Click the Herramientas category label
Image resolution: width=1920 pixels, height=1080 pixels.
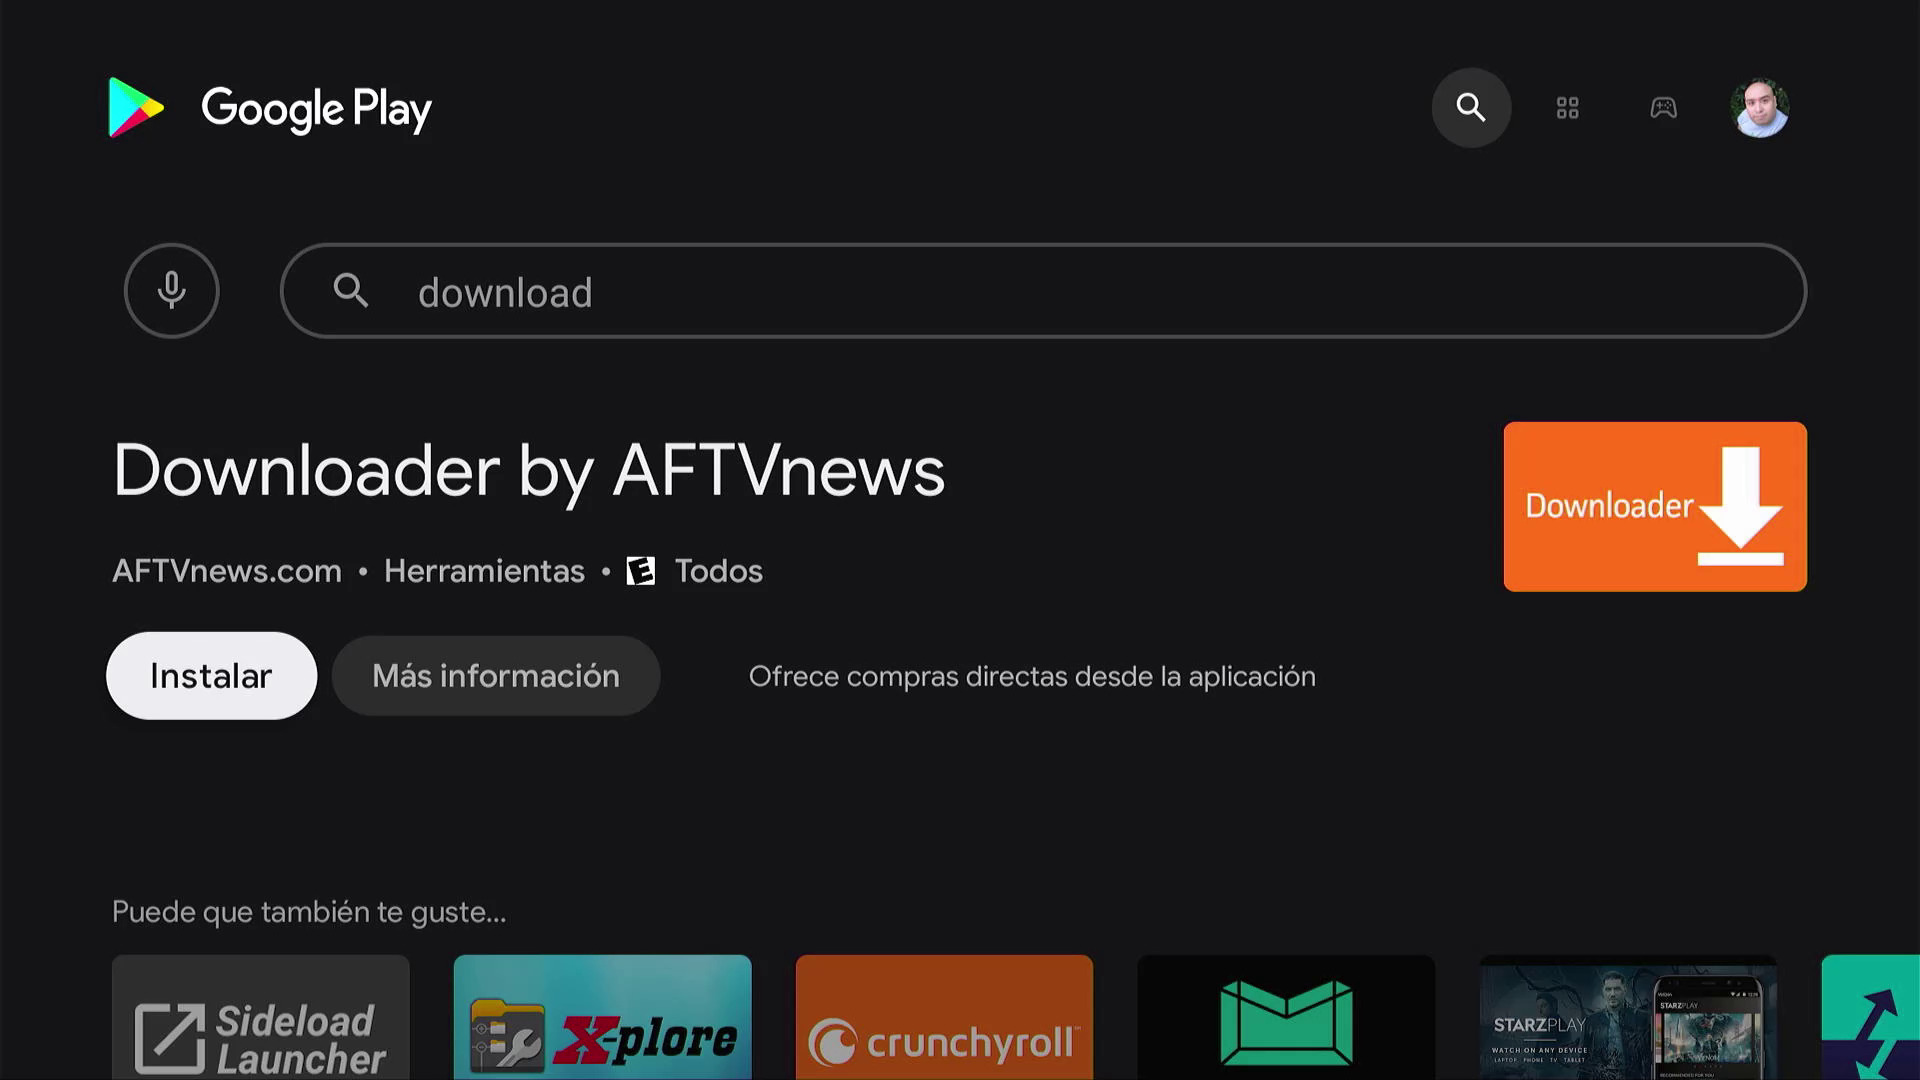click(x=484, y=571)
